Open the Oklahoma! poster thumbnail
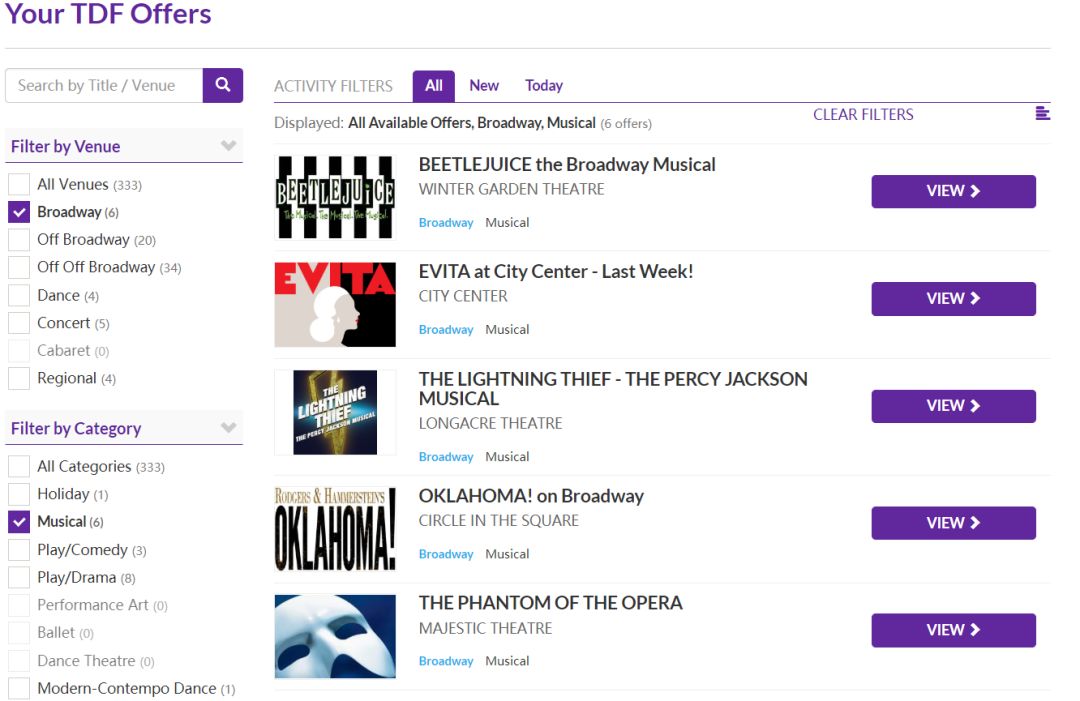The height and width of the screenshot is (701, 1080). 335,529
